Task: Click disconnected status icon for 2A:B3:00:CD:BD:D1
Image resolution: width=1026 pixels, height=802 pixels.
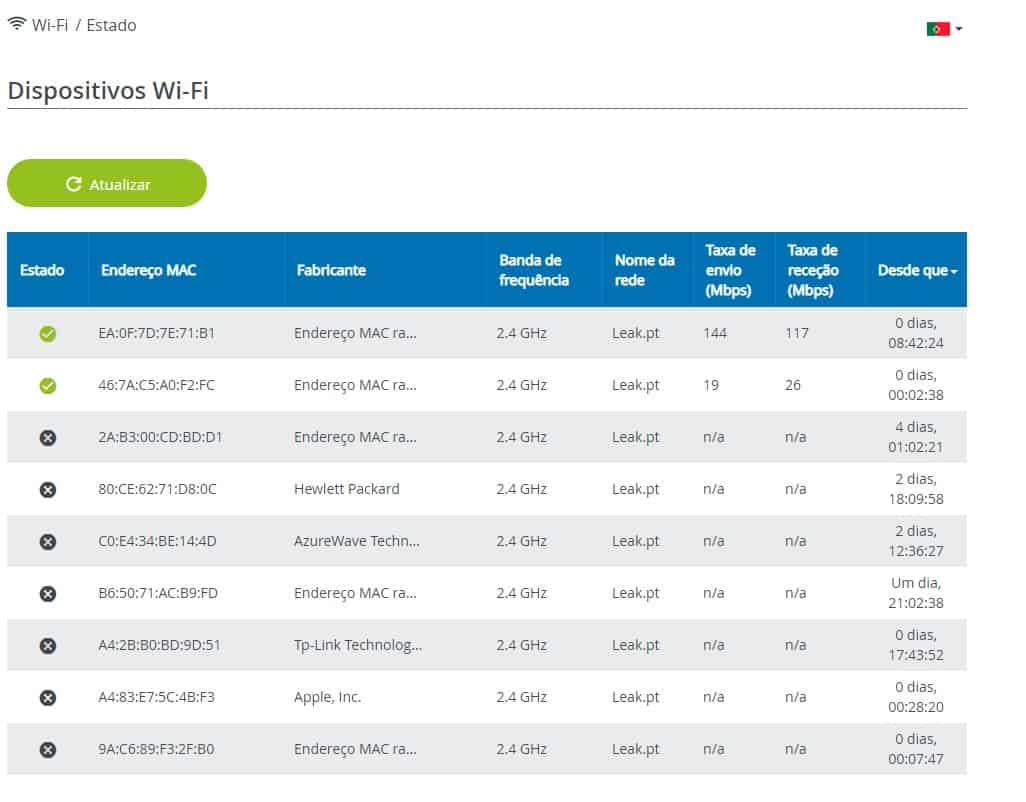Action: click(47, 438)
